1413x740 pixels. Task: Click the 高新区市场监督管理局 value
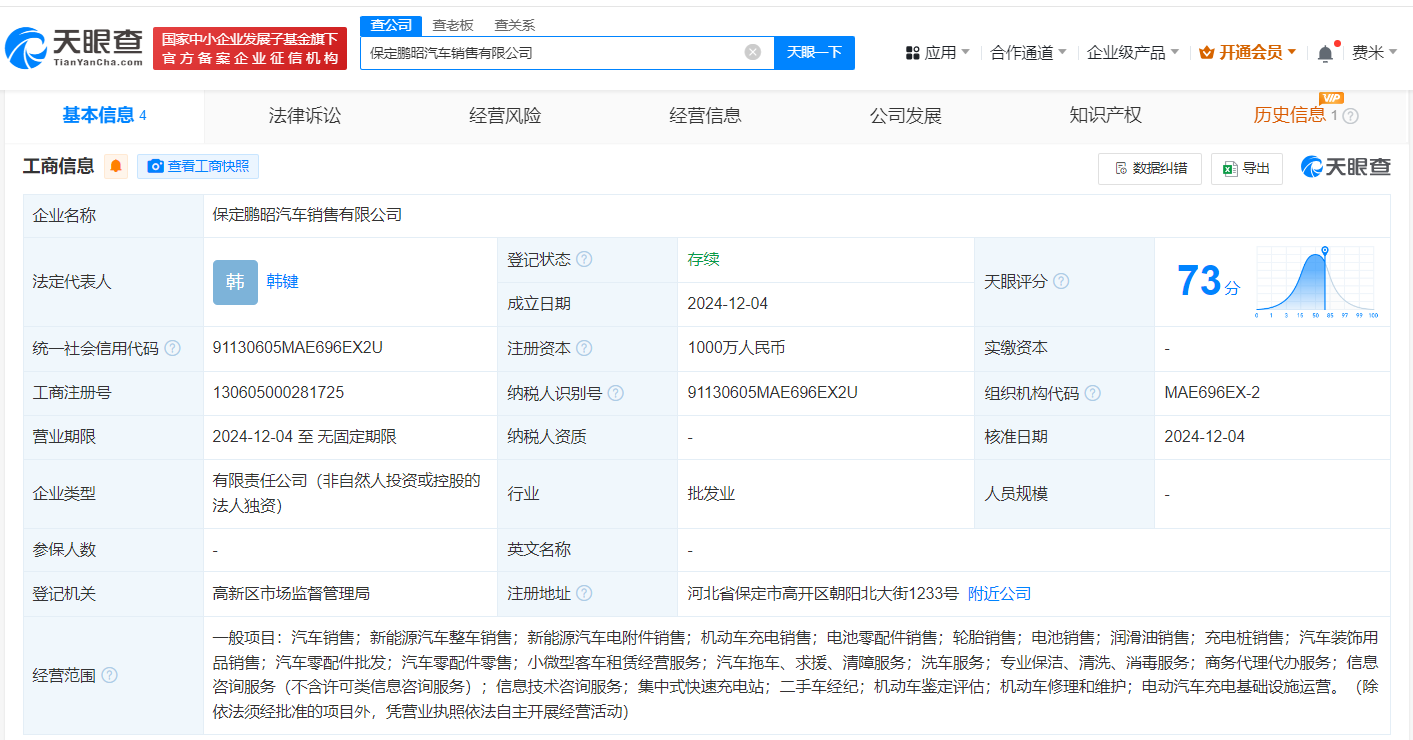[x=291, y=594]
